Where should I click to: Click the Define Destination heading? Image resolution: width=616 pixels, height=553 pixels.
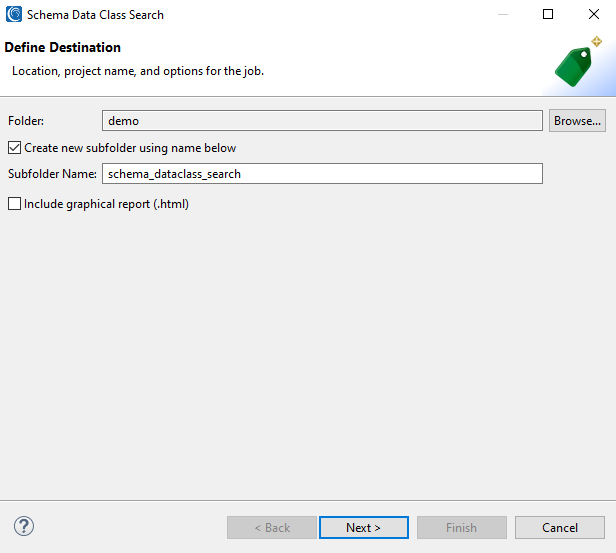[x=62, y=48]
